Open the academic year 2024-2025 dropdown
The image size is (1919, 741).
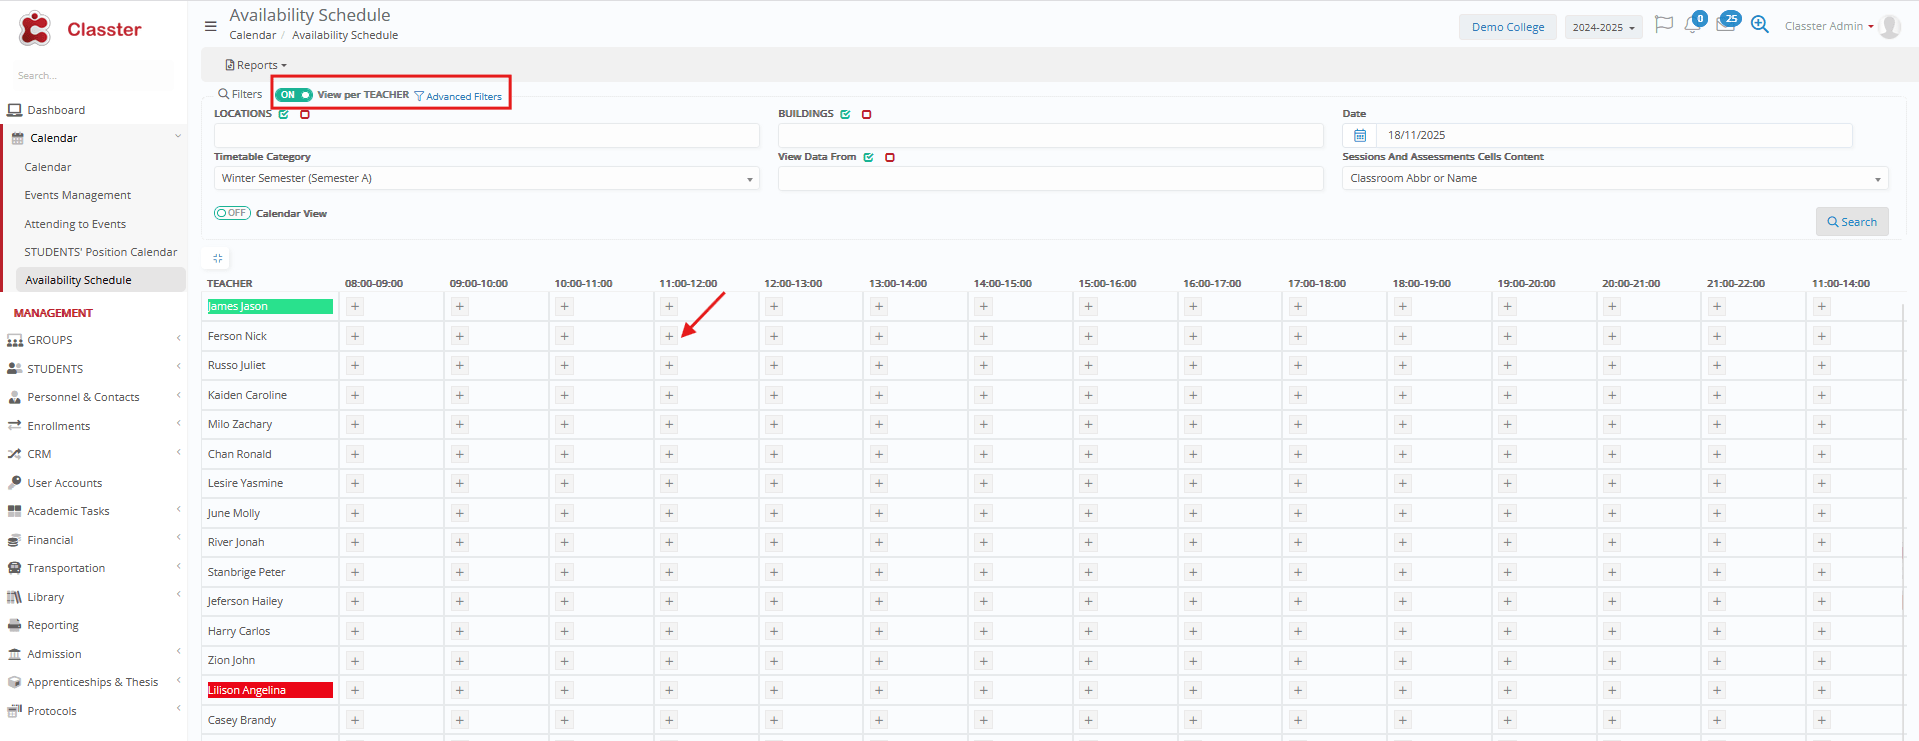point(1602,27)
